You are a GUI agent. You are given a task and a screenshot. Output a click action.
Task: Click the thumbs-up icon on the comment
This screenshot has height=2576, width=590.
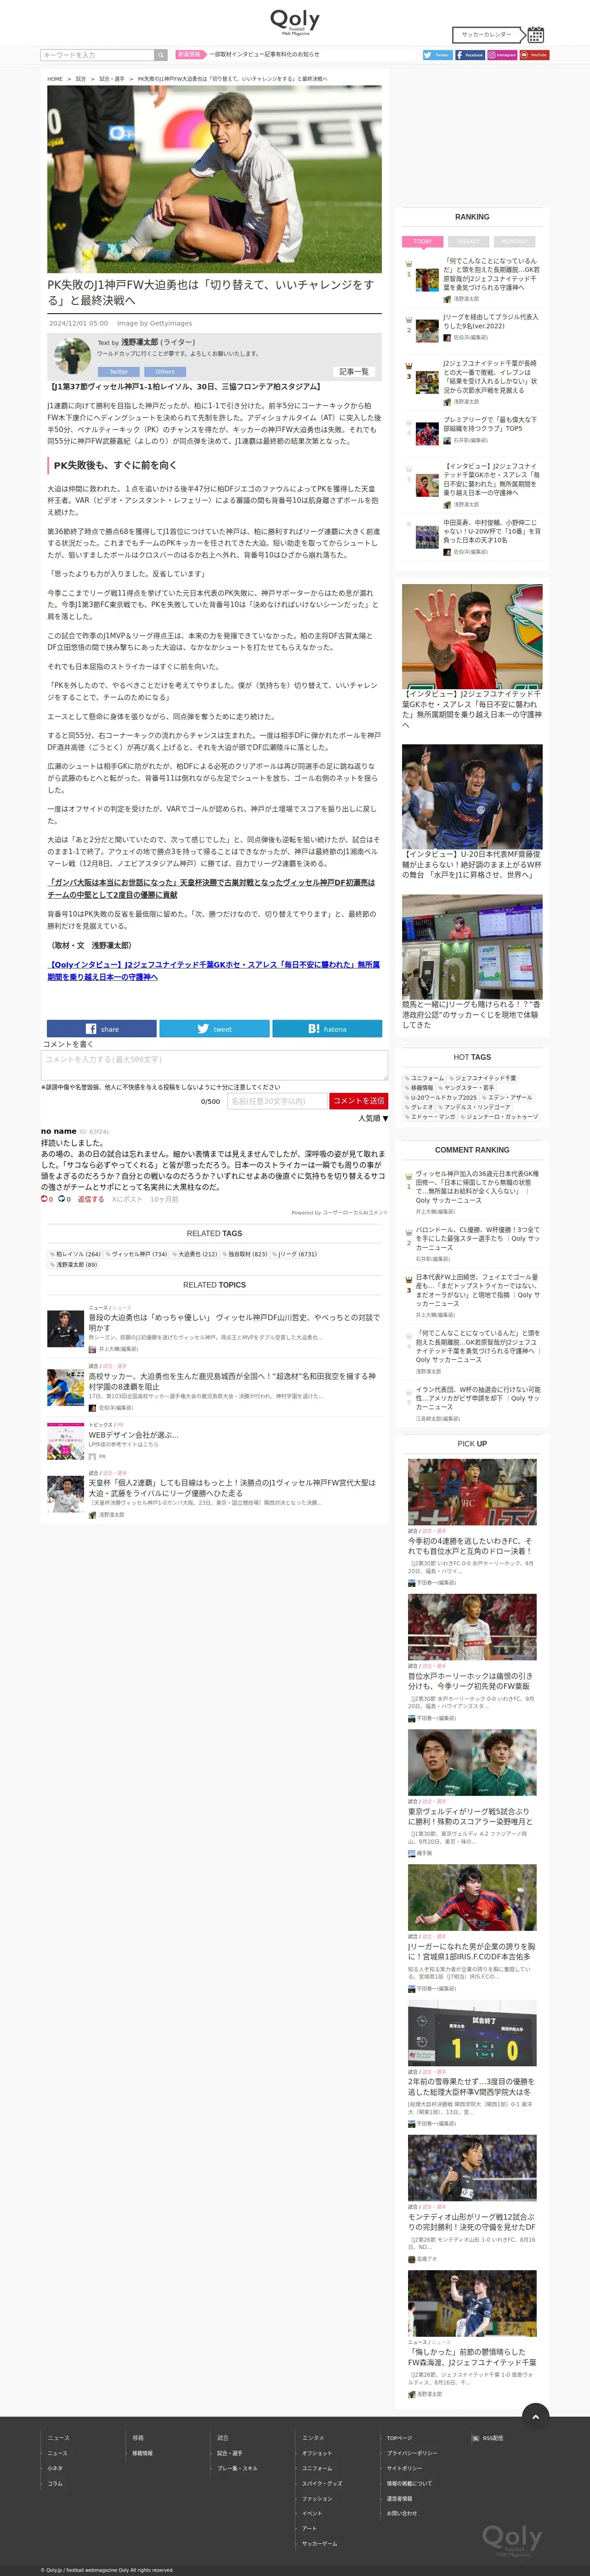click(x=44, y=1198)
